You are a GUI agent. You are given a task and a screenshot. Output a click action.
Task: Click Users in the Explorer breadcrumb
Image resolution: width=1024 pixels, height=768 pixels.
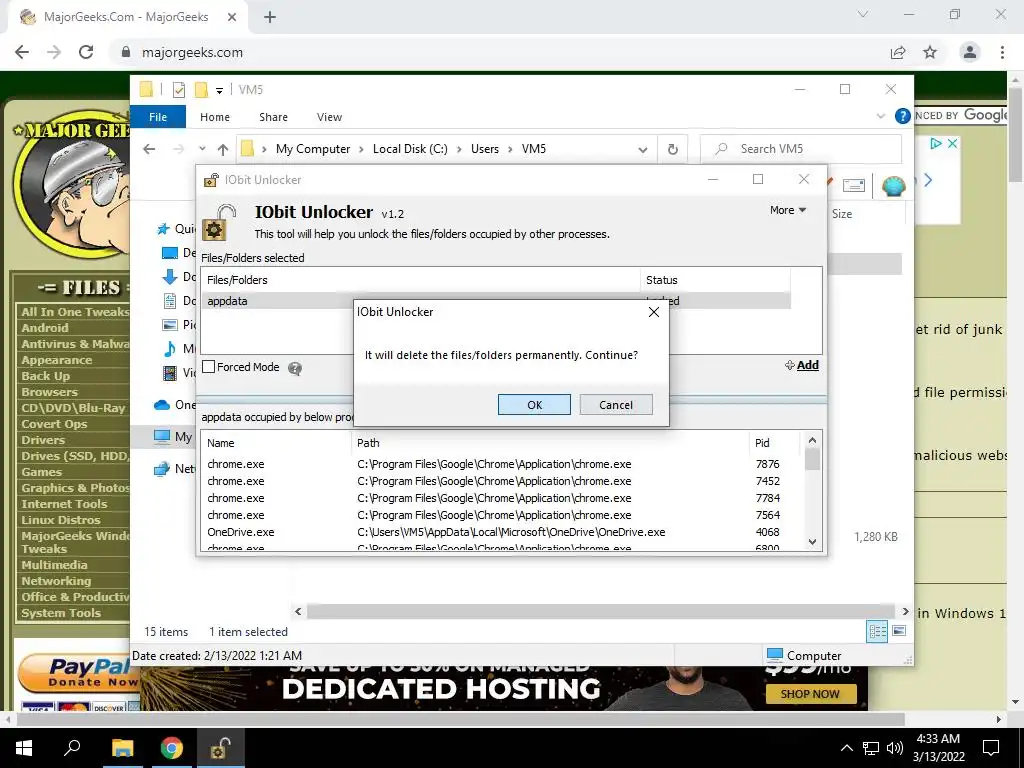[485, 149]
